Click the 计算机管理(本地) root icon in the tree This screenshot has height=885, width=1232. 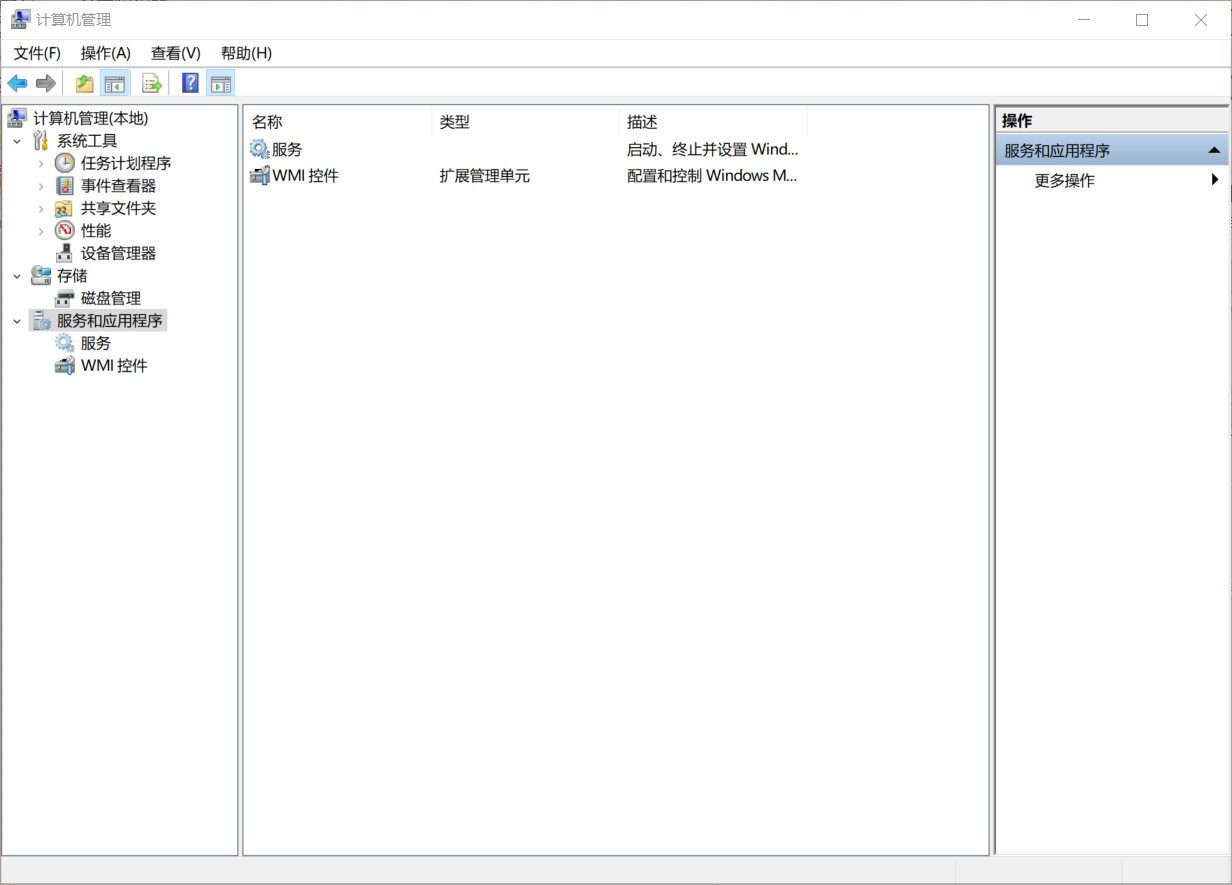tap(17, 119)
